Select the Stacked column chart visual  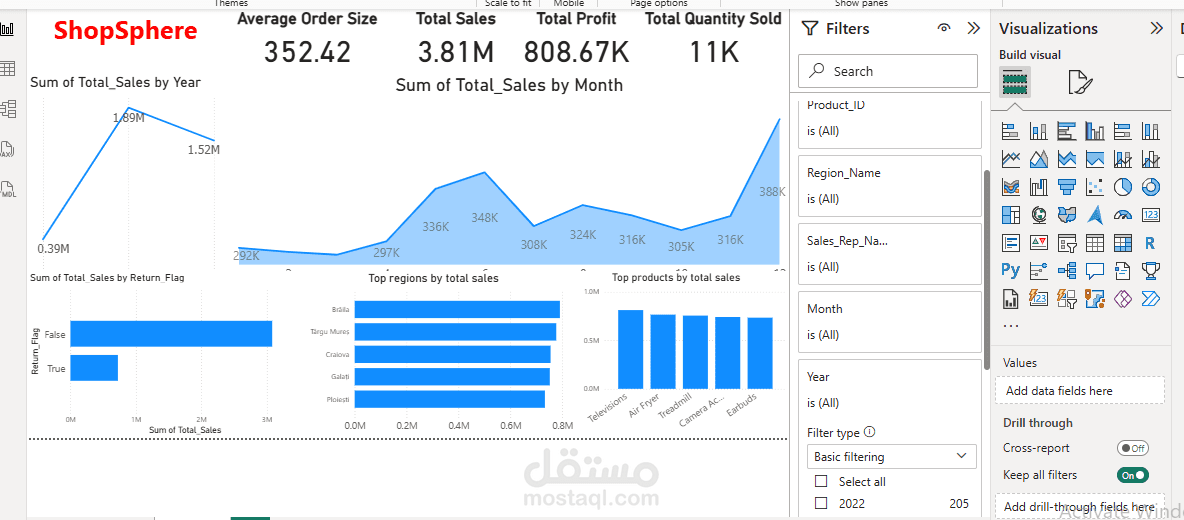tap(1039, 131)
